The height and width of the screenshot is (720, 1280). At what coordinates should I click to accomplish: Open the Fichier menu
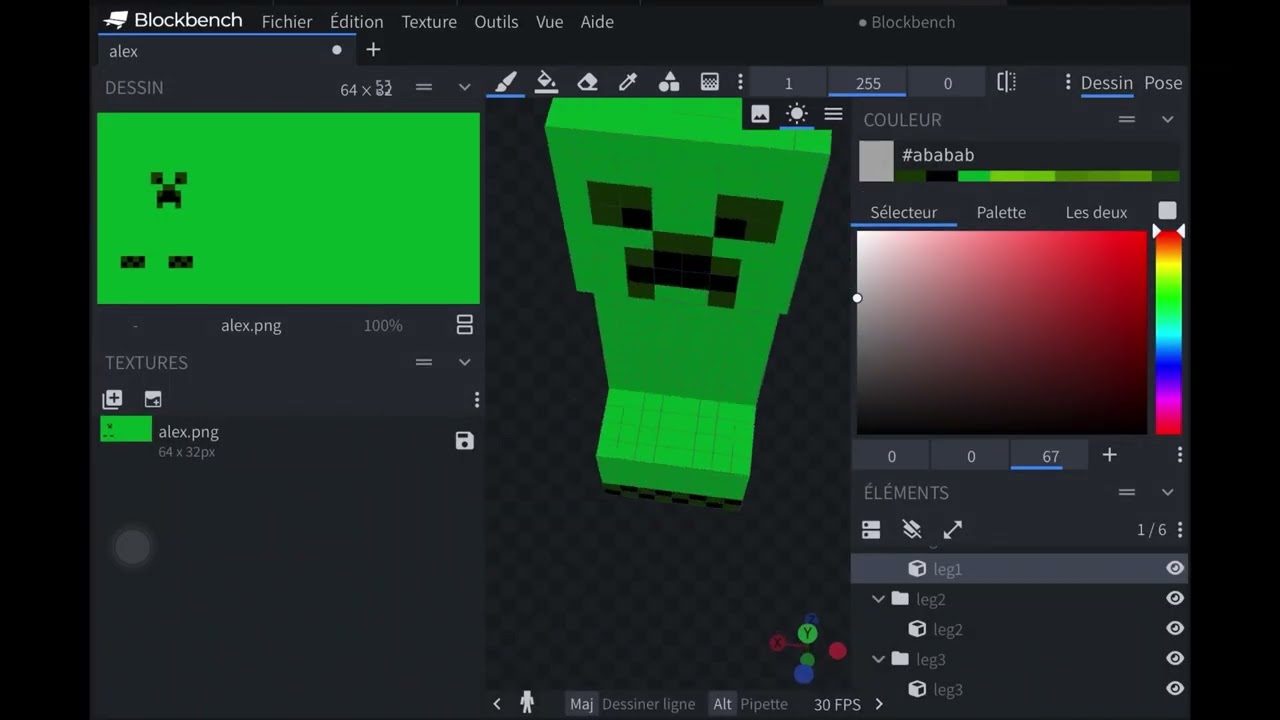pyautogui.click(x=287, y=21)
